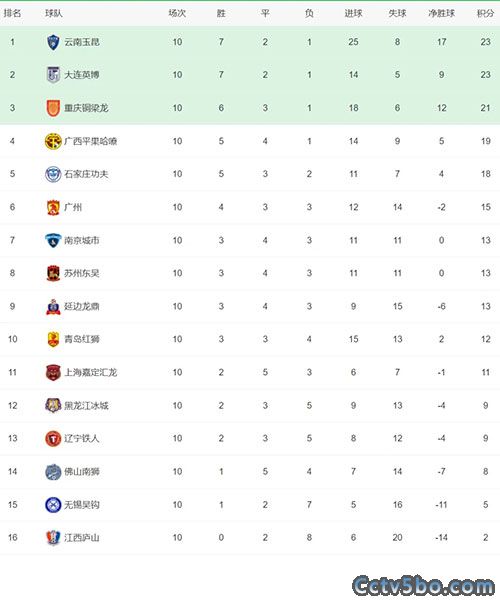Screen dimensions: 500x600
Task: Open the 上海嘉定汇龙 team link
Action: pyautogui.click(x=90, y=372)
